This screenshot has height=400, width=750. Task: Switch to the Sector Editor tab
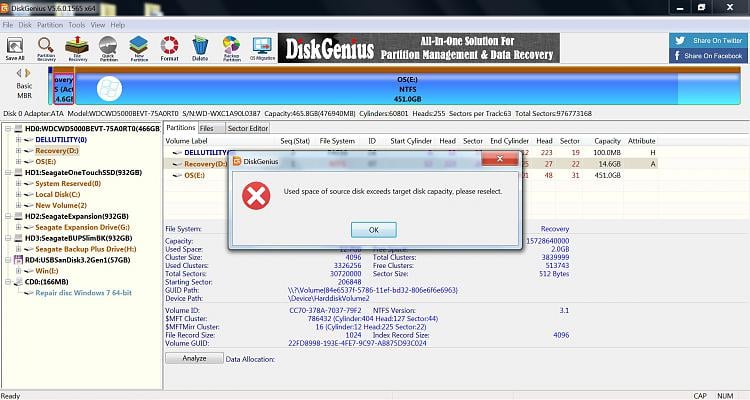[248, 128]
